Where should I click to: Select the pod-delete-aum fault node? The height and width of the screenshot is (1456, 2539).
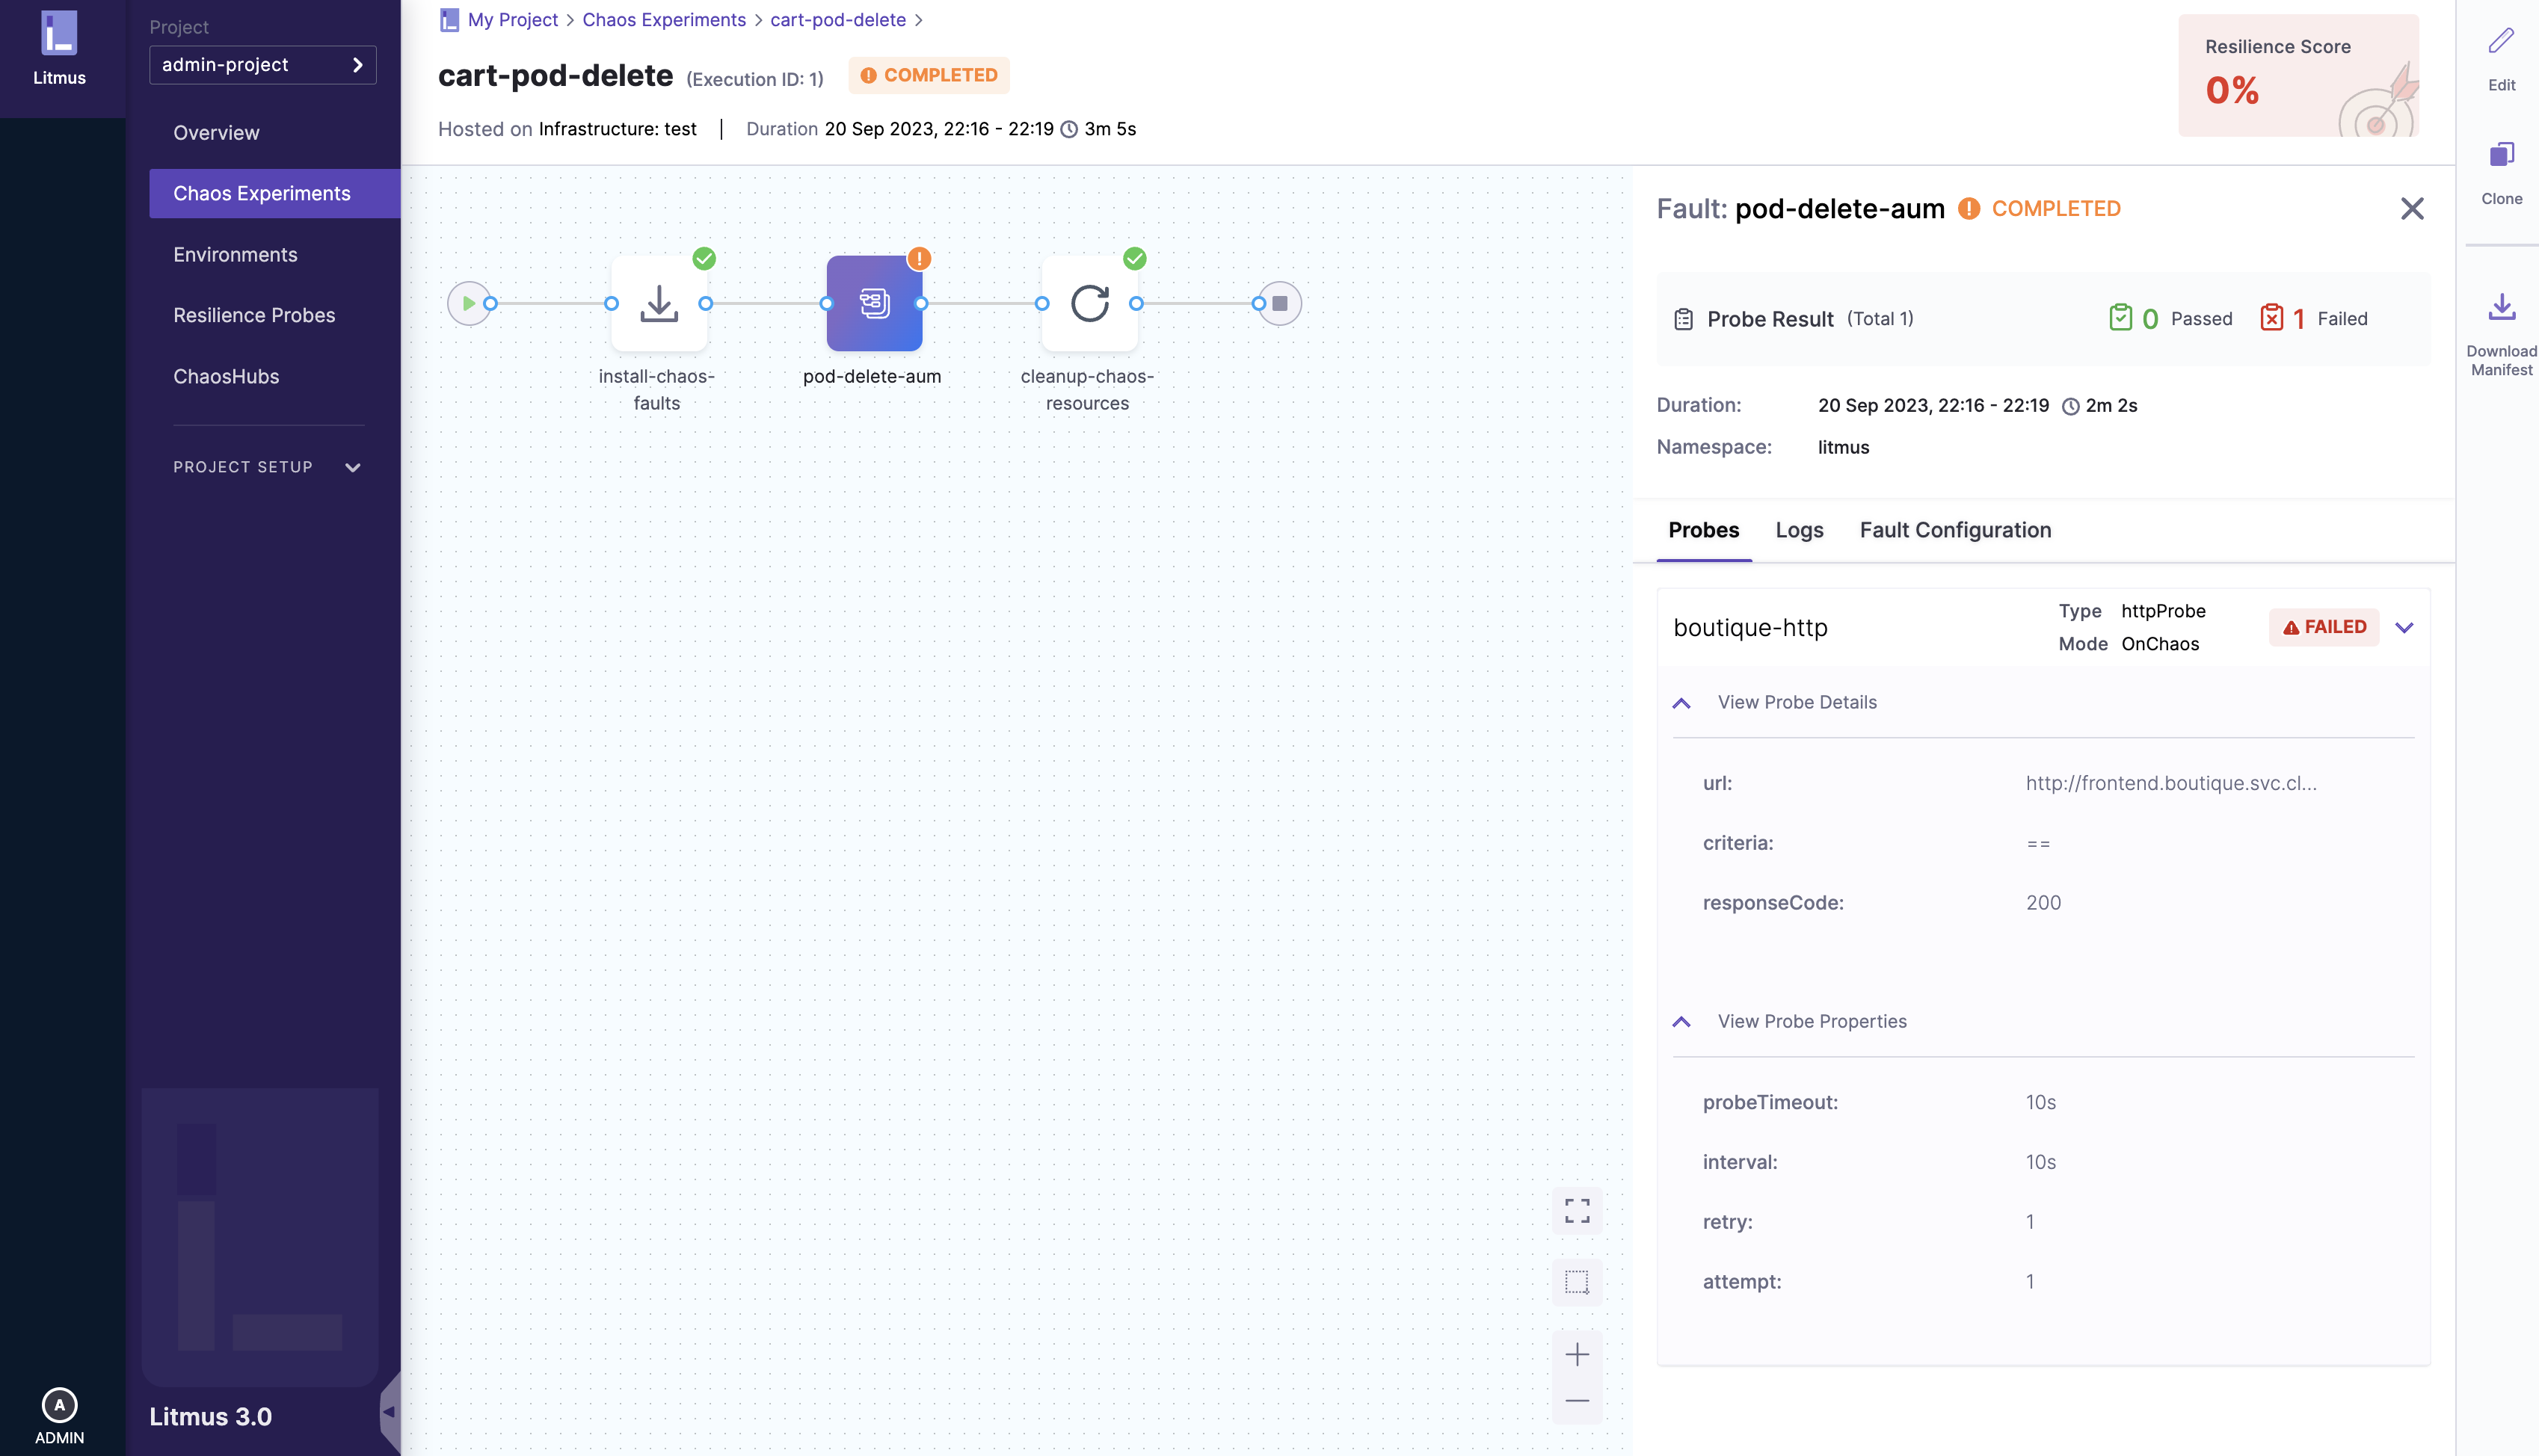pyautogui.click(x=873, y=303)
